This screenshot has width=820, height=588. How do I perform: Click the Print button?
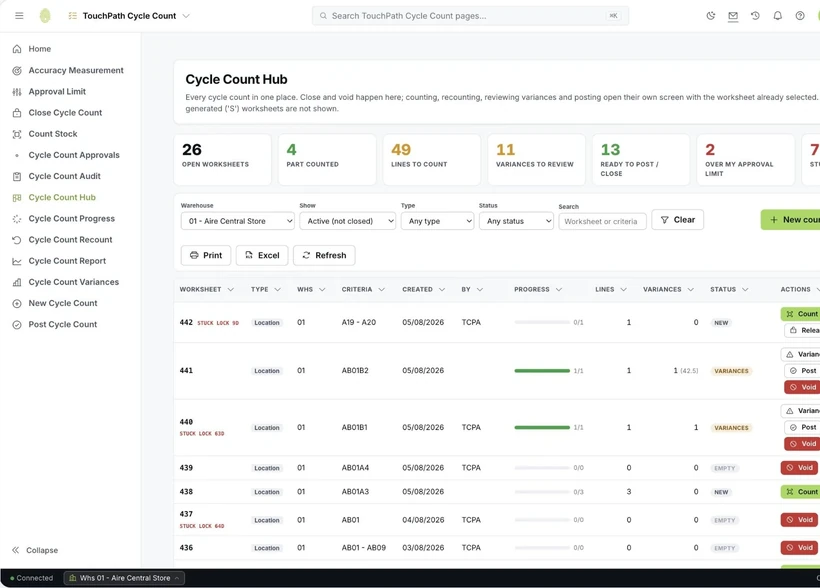(x=206, y=255)
